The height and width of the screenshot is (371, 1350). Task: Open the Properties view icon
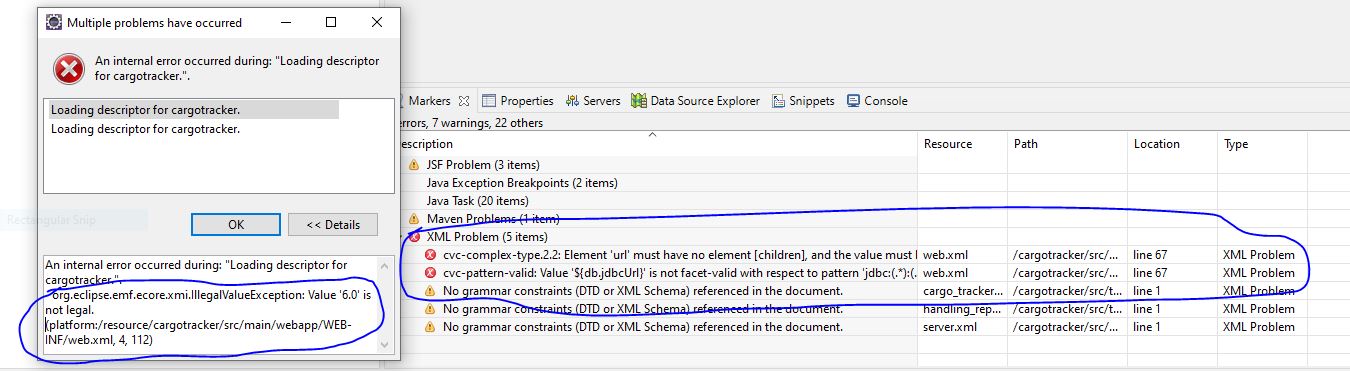click(489, 101)
